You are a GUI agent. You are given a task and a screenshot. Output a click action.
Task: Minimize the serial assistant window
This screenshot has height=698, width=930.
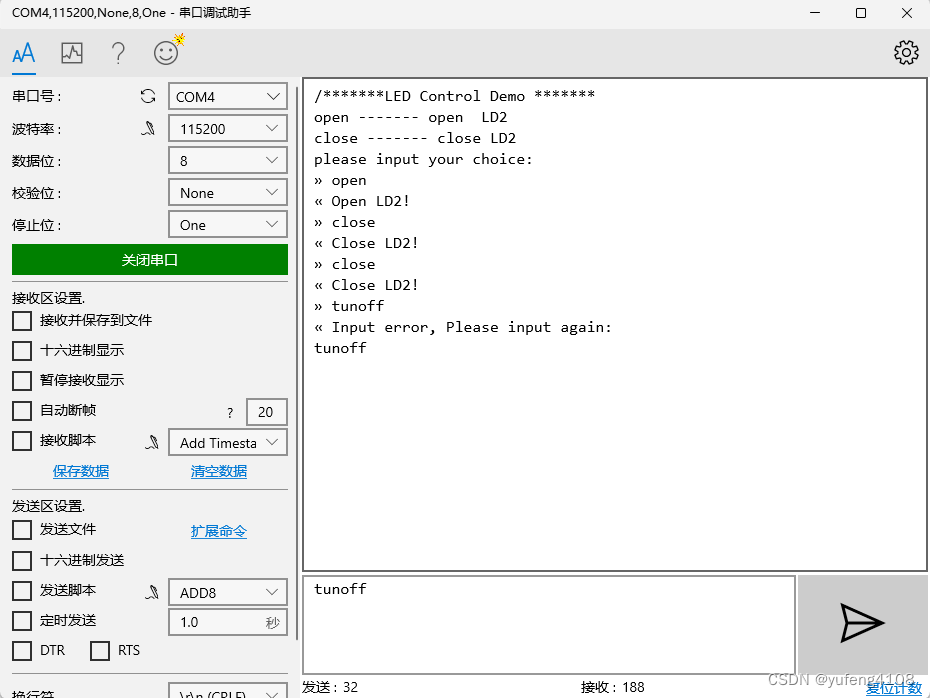tap(816, 13)
